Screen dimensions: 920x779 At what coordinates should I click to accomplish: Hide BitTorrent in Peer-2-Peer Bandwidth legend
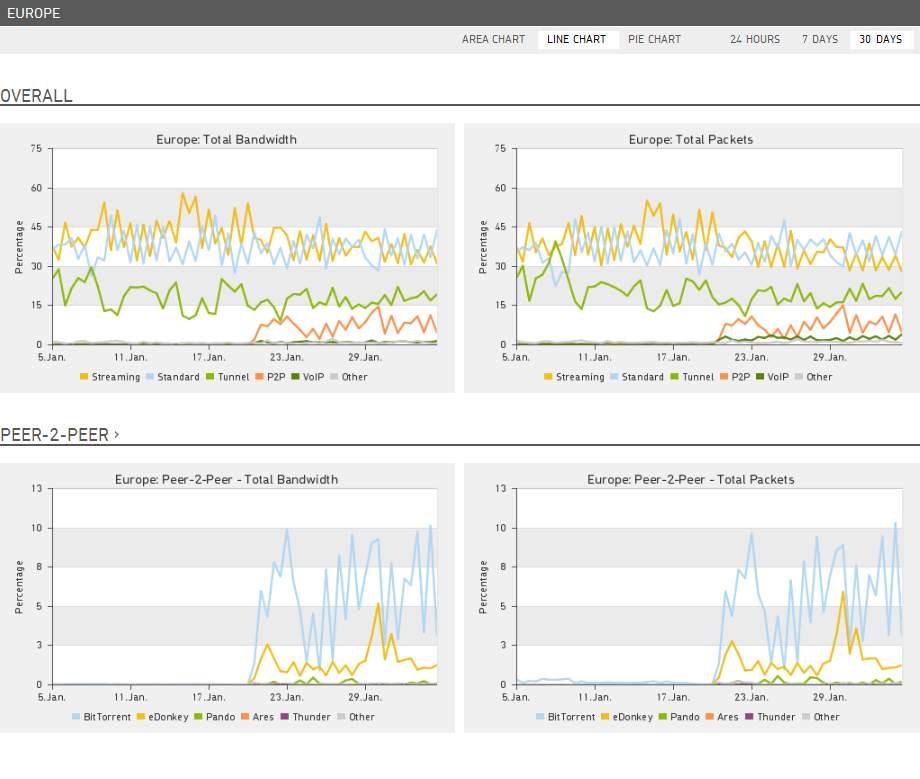[102, 717]
